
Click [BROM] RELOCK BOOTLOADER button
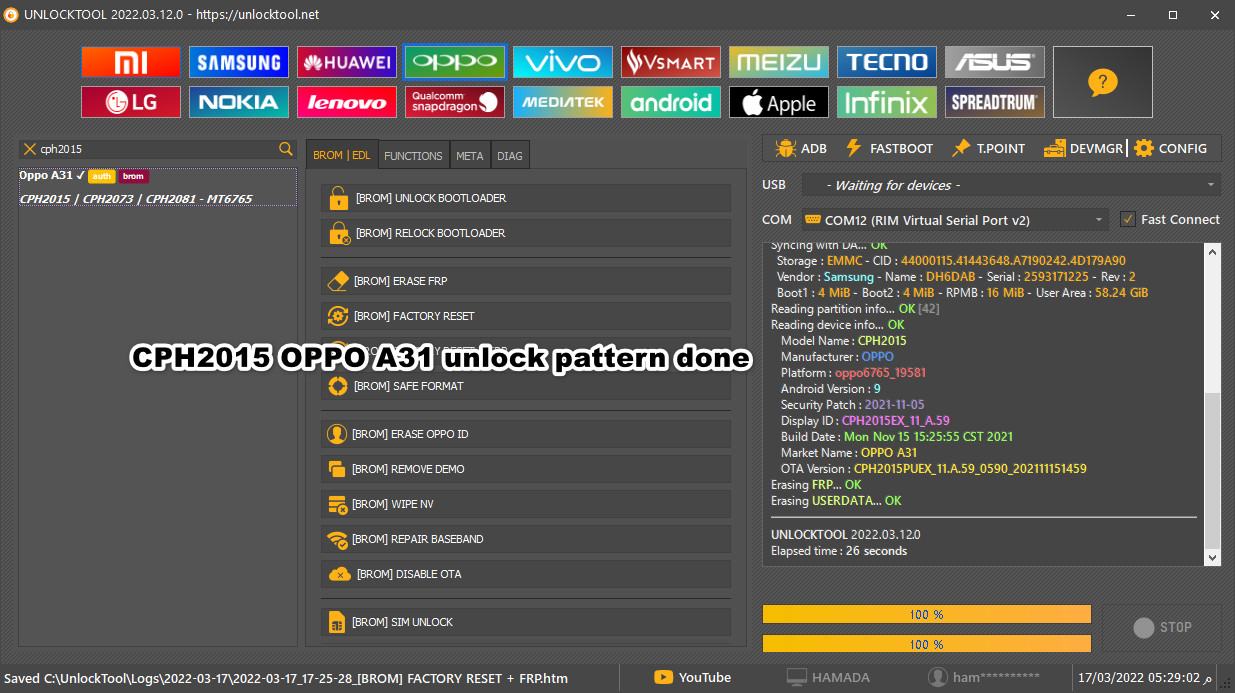pyautogui.click(x=526, y=233)
